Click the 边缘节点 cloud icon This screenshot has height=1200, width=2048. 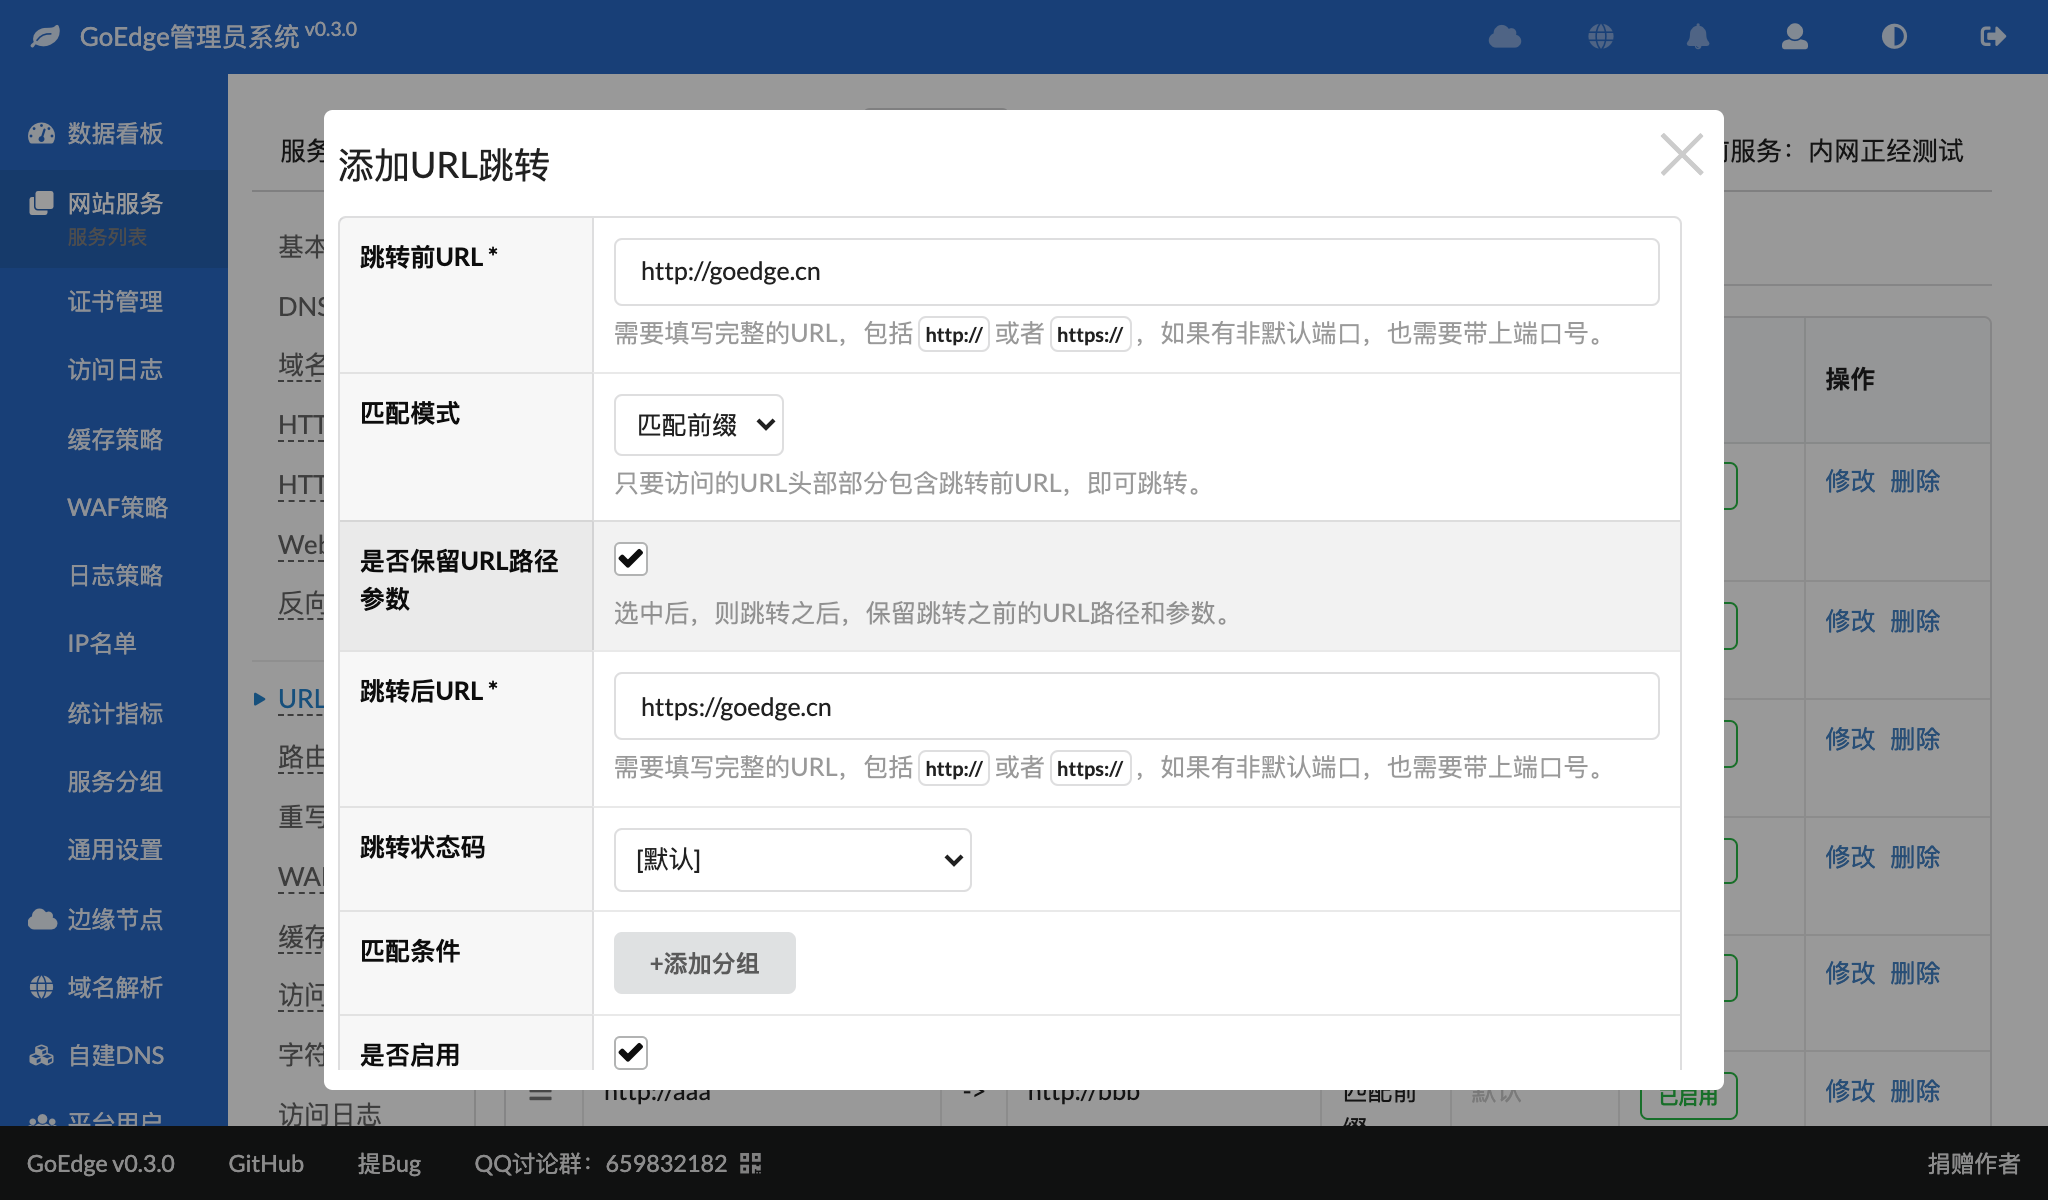(42, 919)
